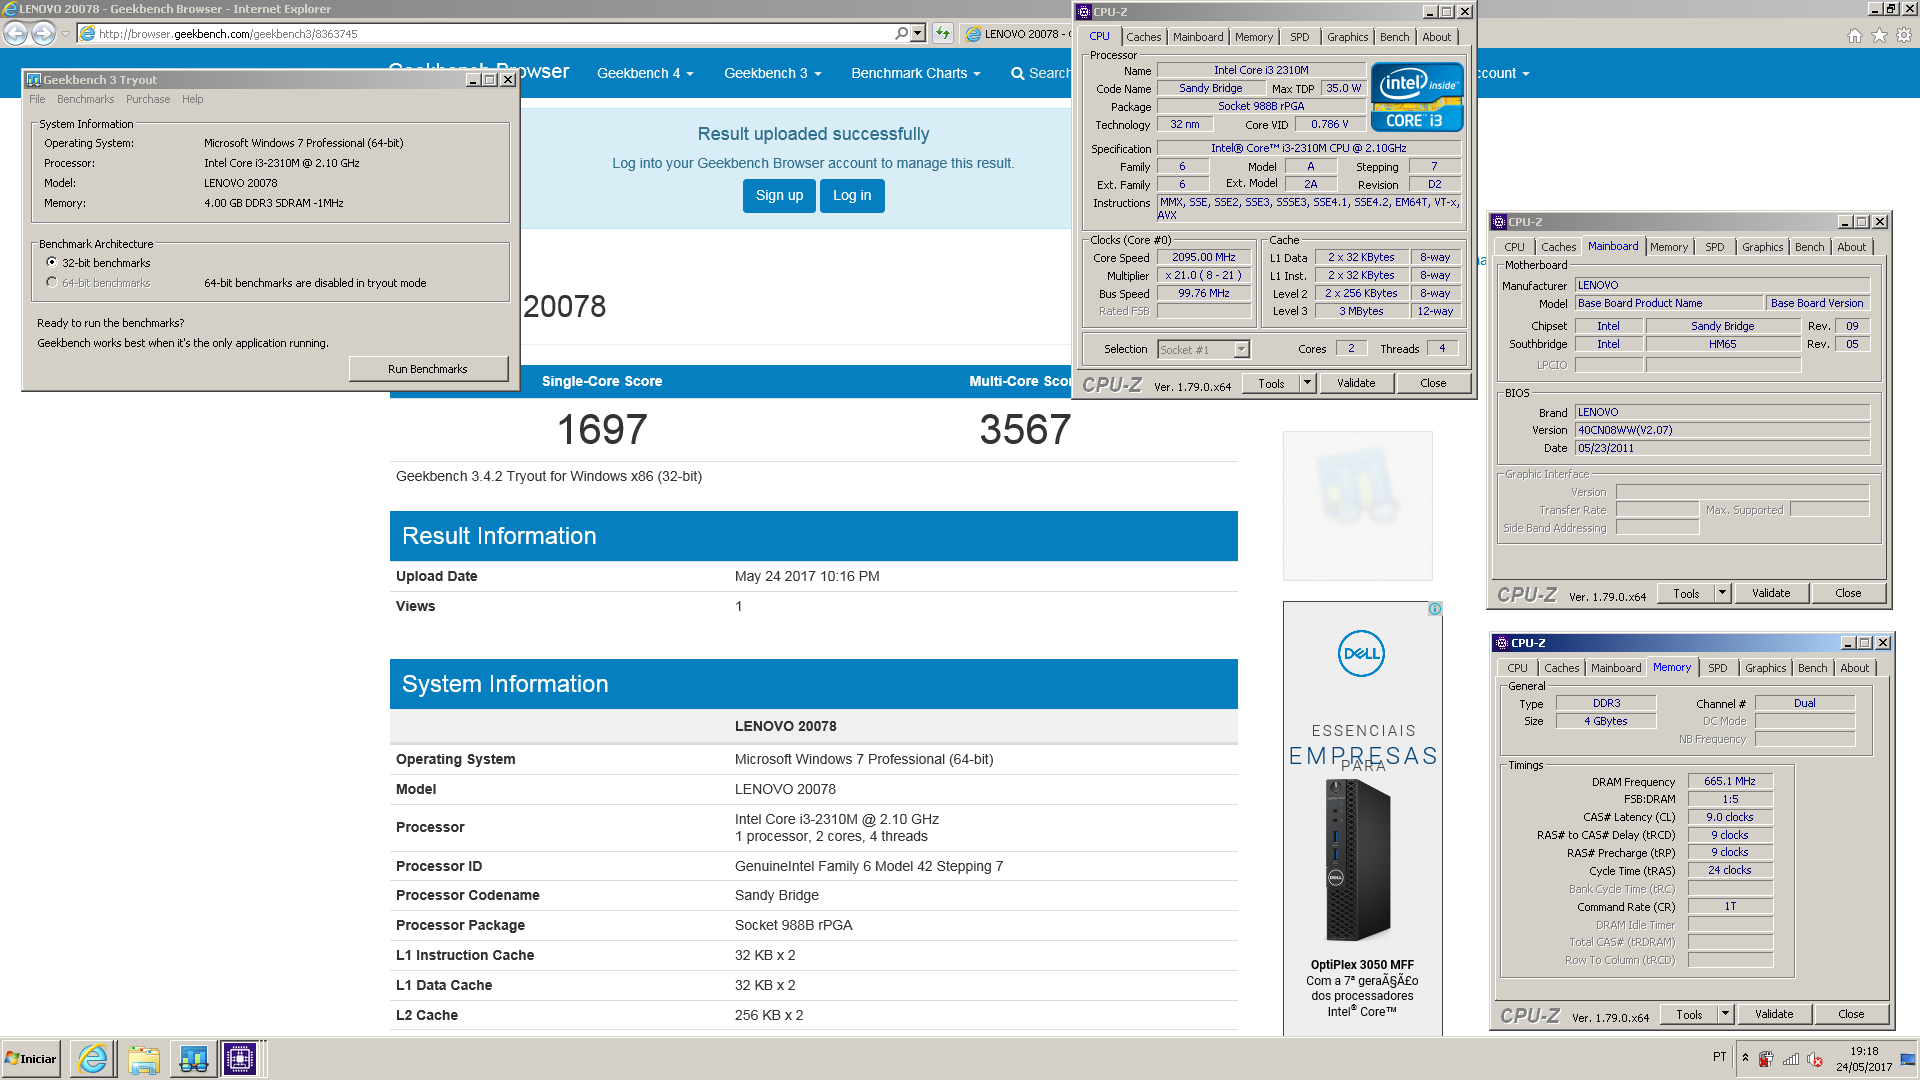Switch to Geekbench app in taskbar
The image size is (1920, 1080).
coord(193,1058)
